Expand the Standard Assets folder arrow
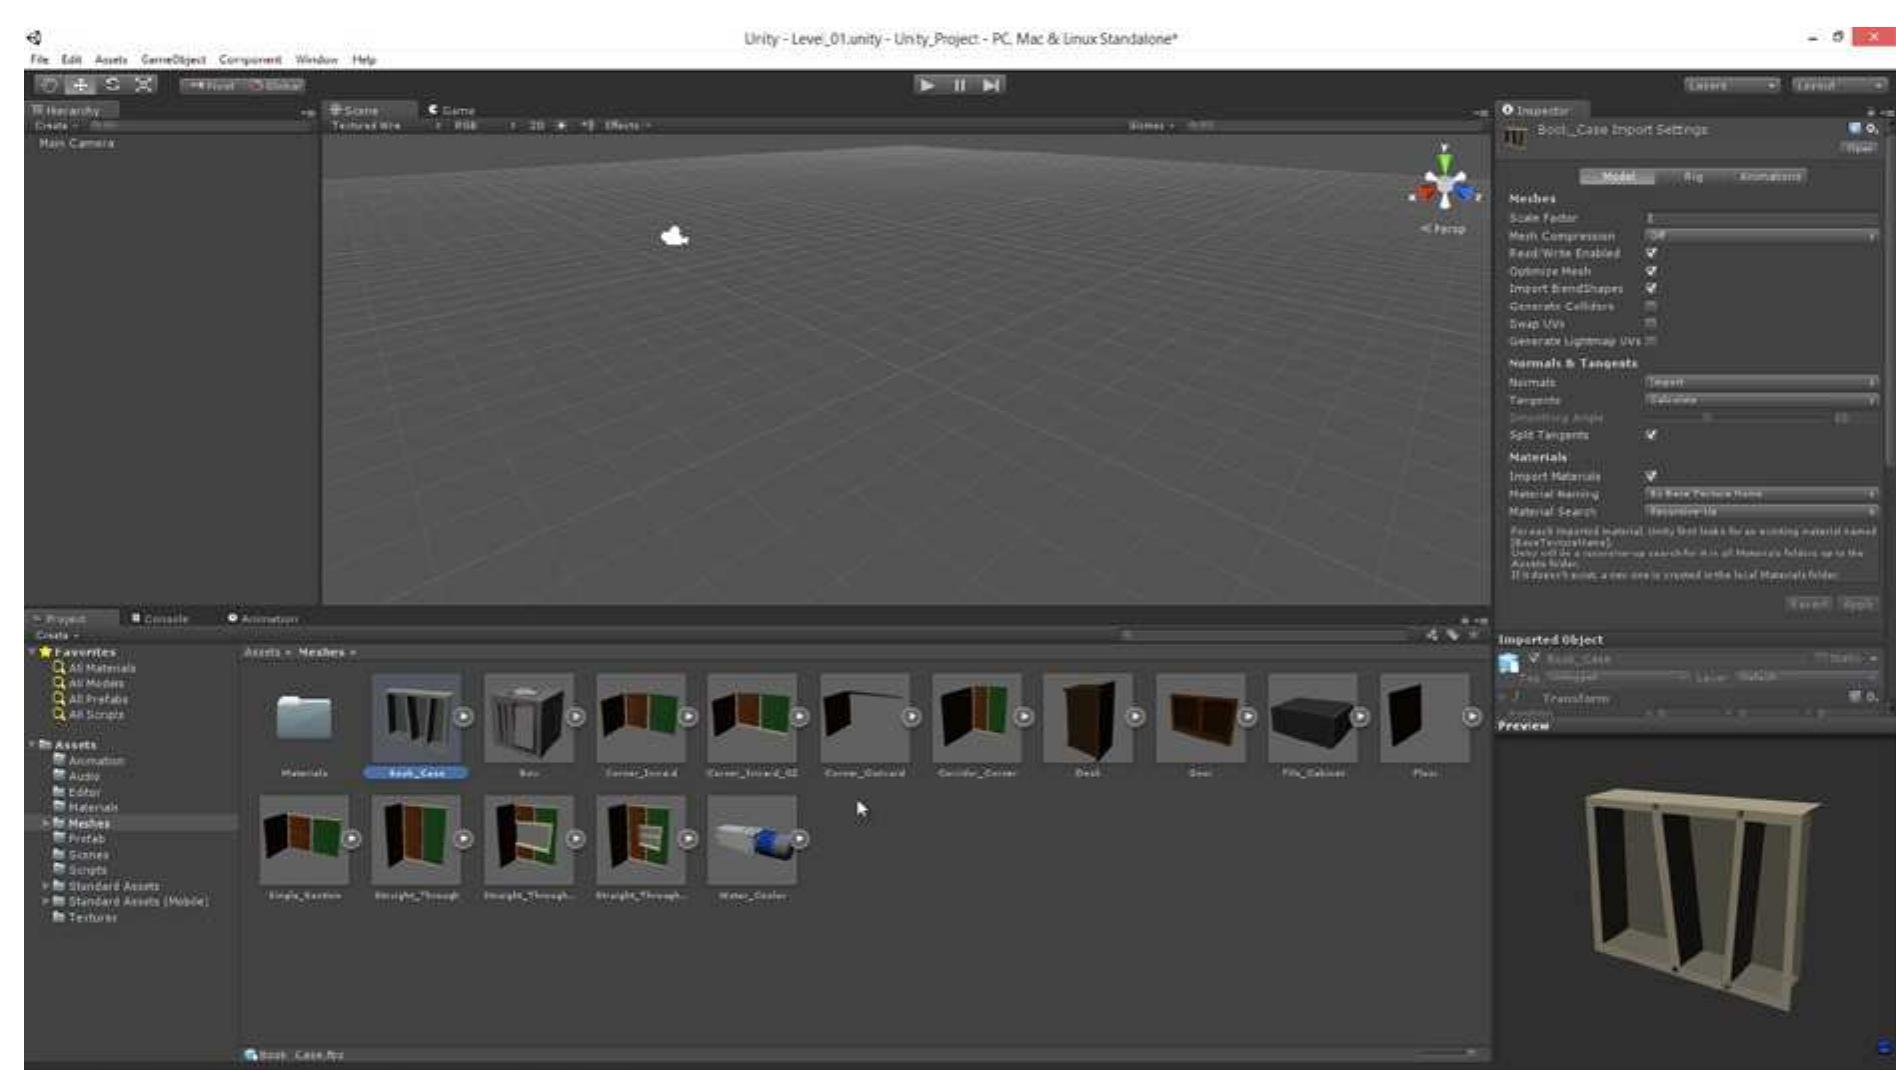 click(45, 886)
